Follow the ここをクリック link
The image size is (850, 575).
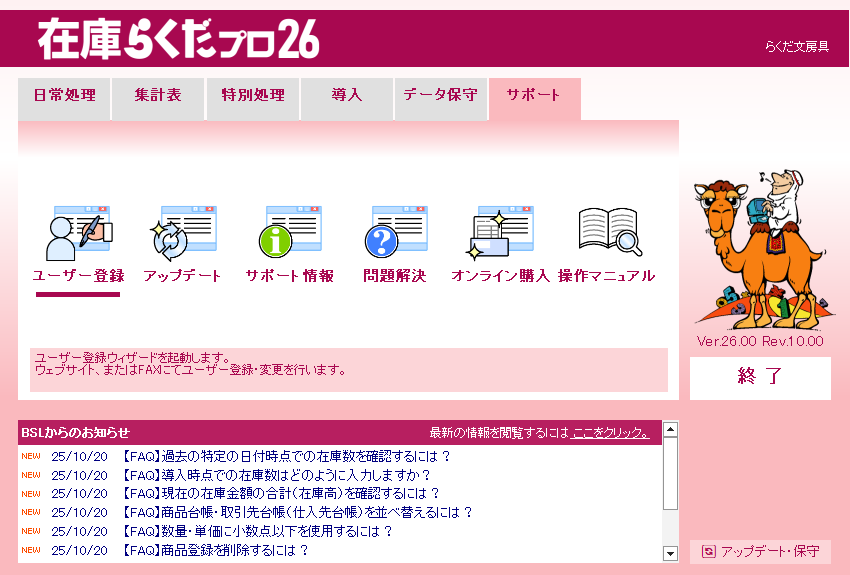tap(610, 433)
